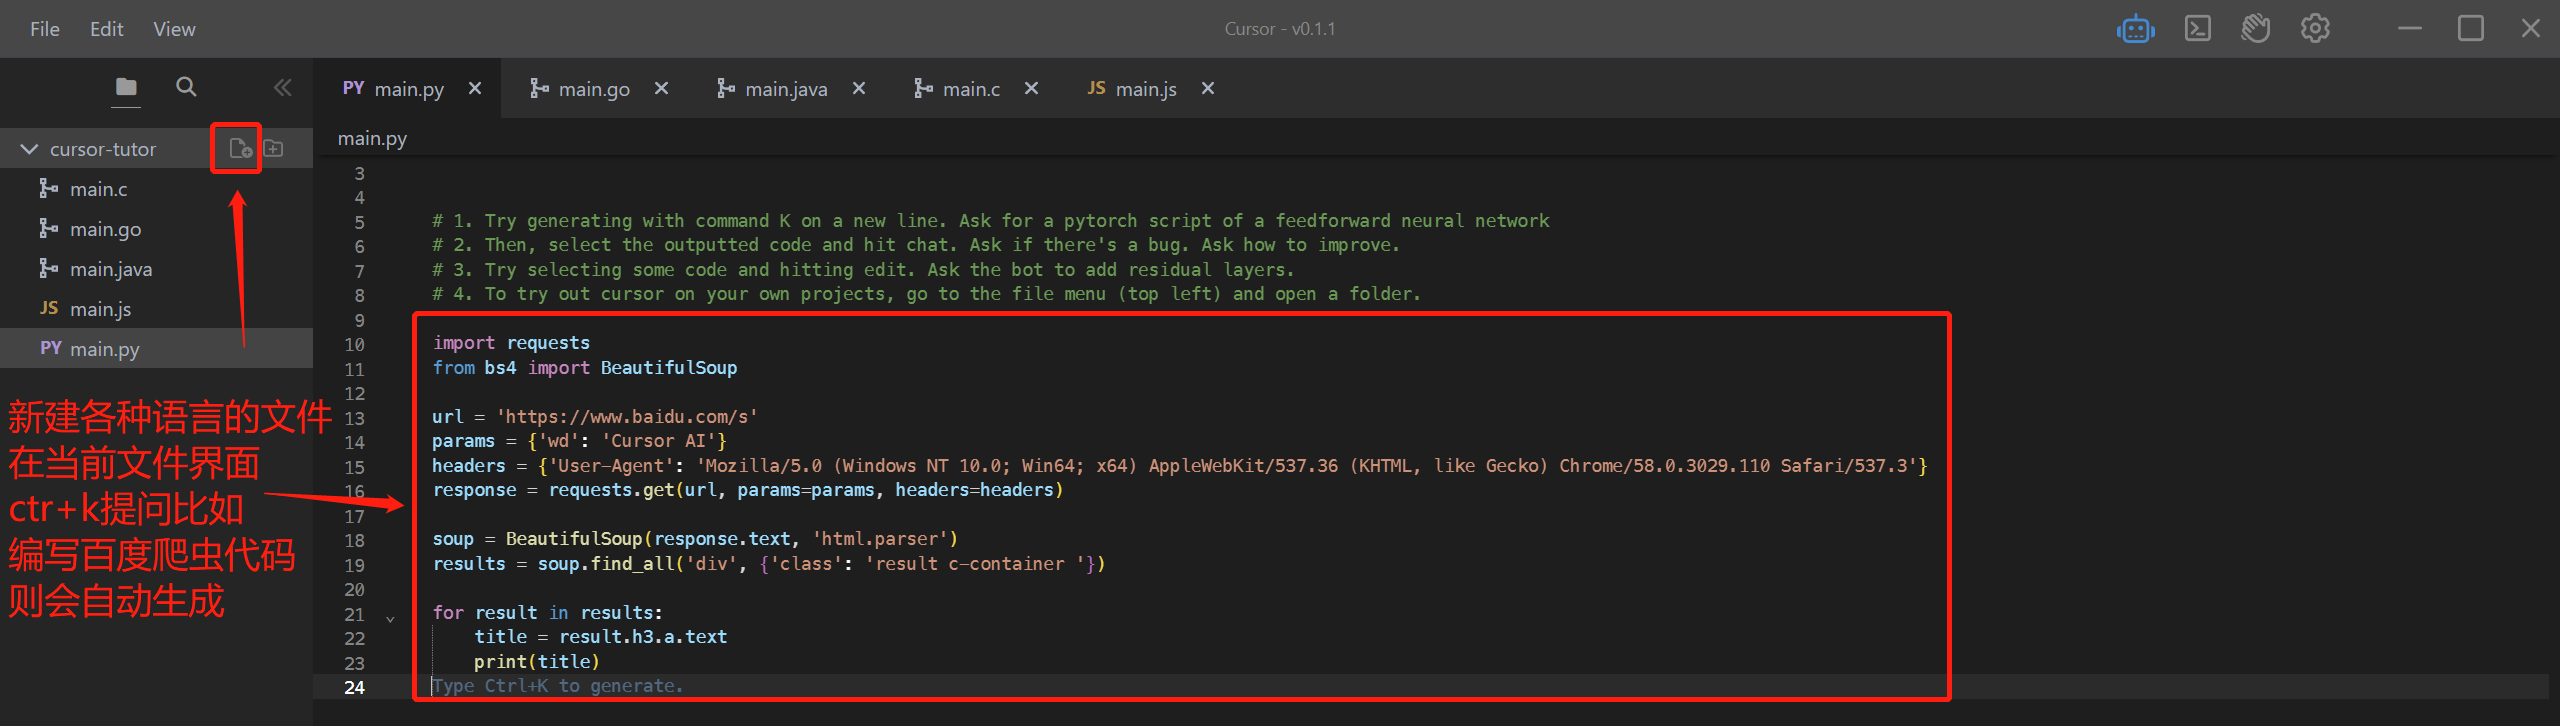2560x726 pixels.
Task: Create a new file in cursor-tutor
Action: point(240,148)
